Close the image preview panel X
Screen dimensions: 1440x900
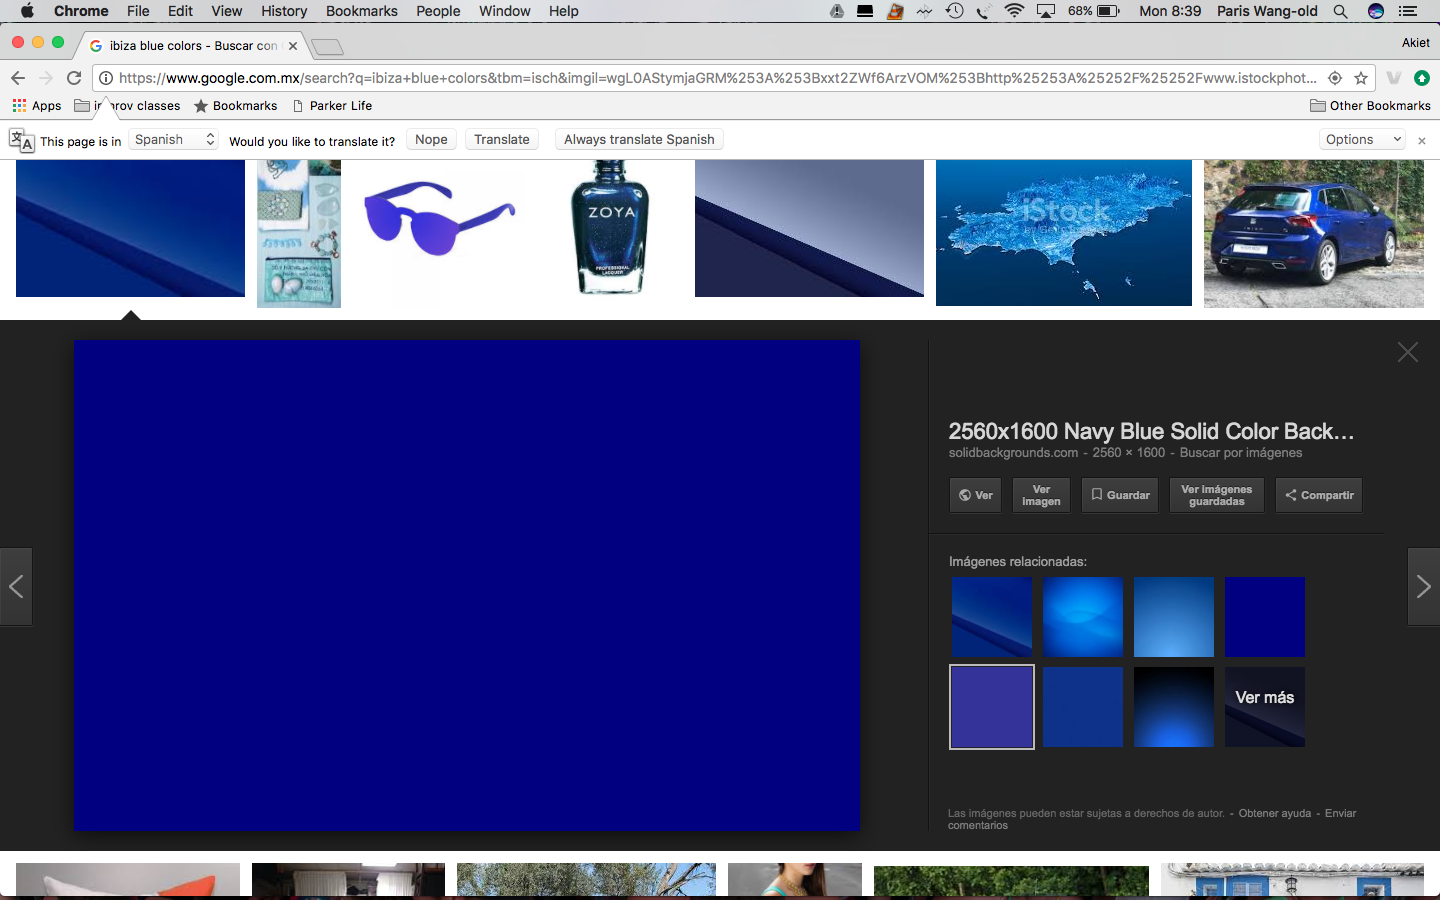[x=1407, y=352]
